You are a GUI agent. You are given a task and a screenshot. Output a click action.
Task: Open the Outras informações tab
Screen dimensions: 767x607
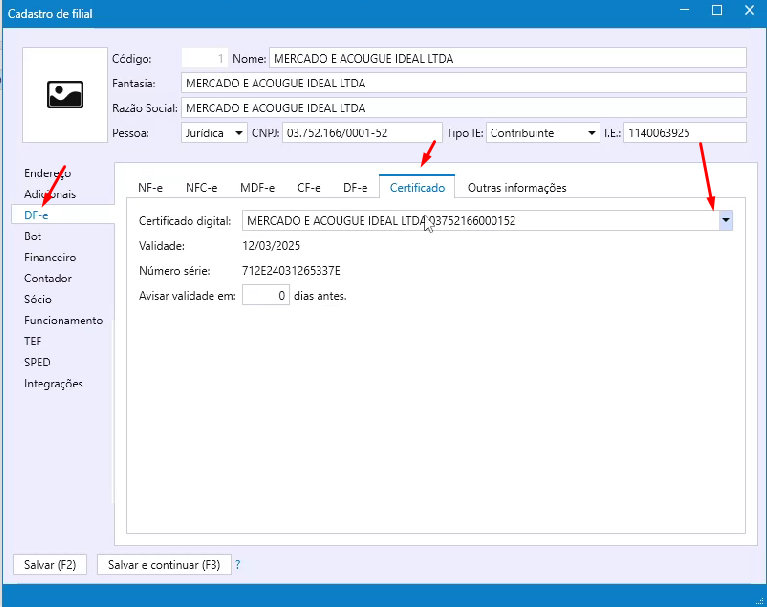(517, 187)
